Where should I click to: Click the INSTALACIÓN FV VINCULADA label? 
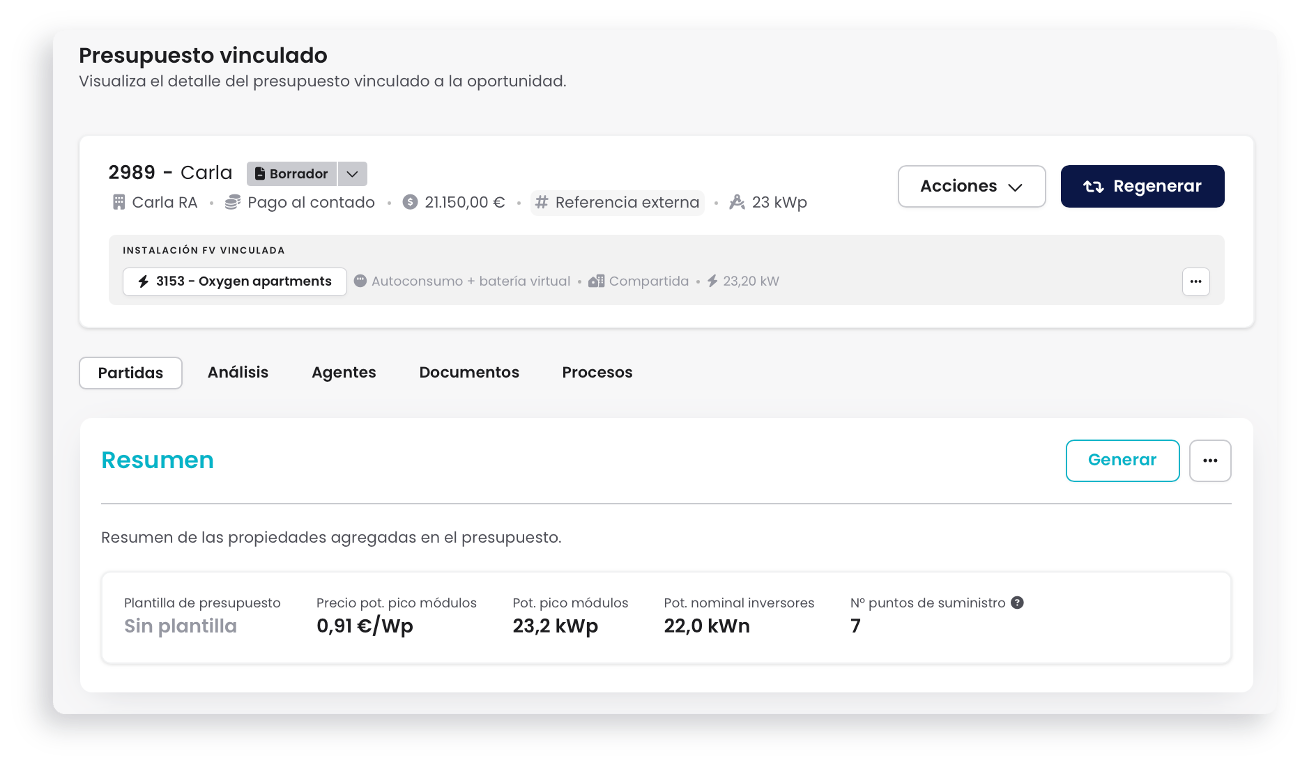[204, 250]
